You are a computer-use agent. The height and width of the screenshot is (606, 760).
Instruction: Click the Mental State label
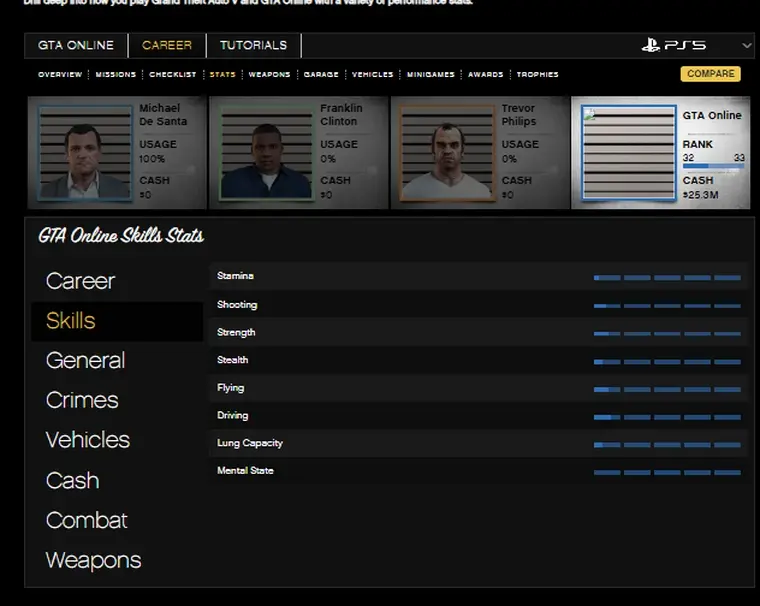click(245, 471)
